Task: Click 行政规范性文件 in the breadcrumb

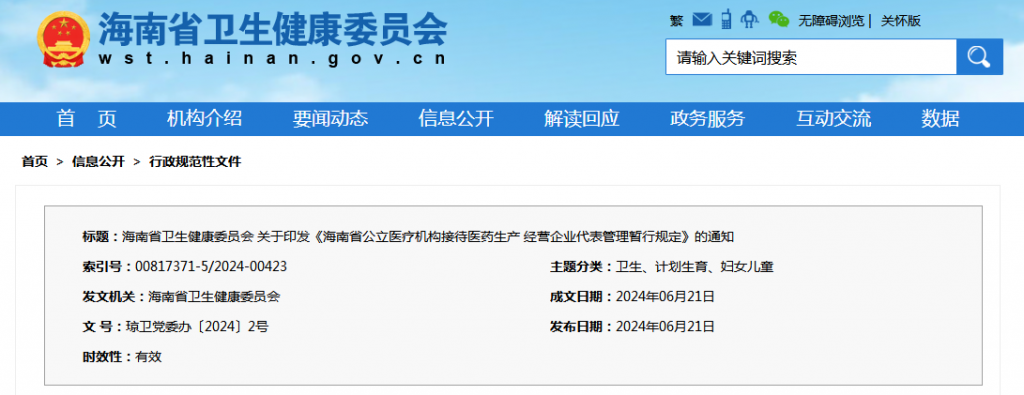Action: click(x=195, y=162)
